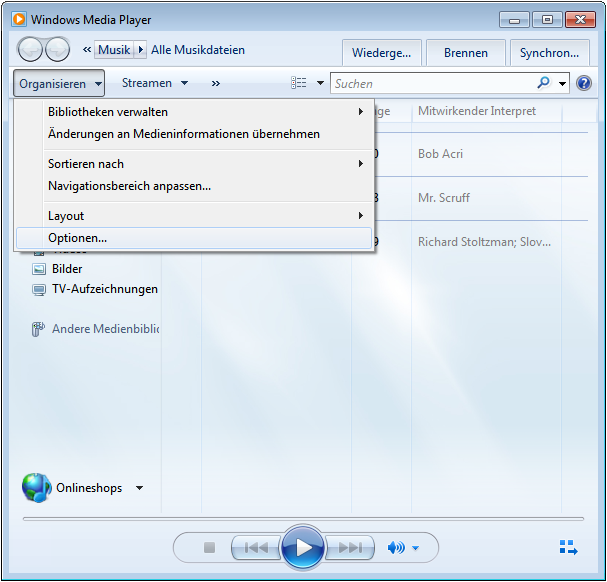The width and height of the screenshot is (607, 582).
Task: Click the Musik breadcrumb
Action: coord(114,50)
